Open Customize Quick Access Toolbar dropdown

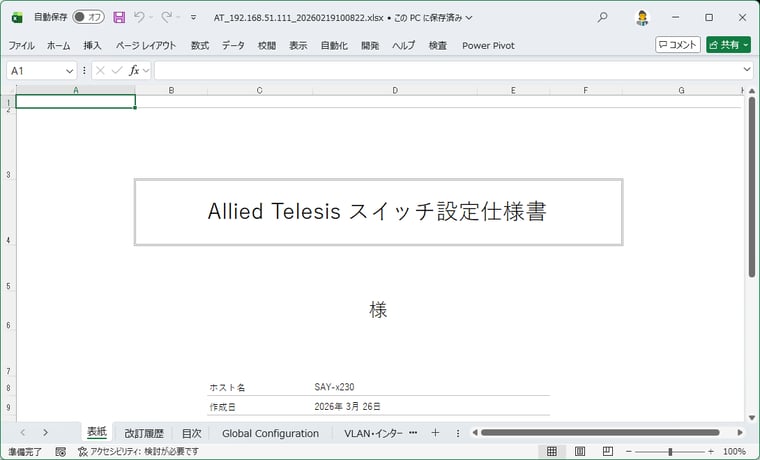pos(193,17)
